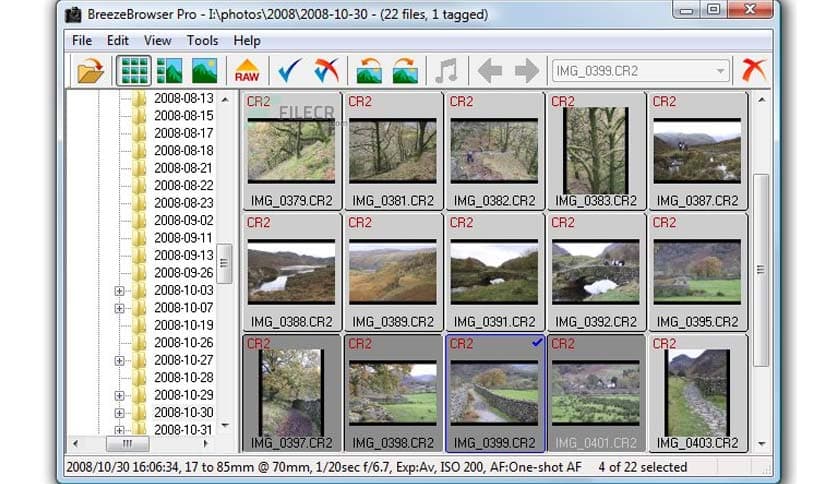The width and height of the screenshot is (836, 484).
Task: Click thumbnail pane scroll up arrow
Action: pyautogui.click(x=761, y=100)
